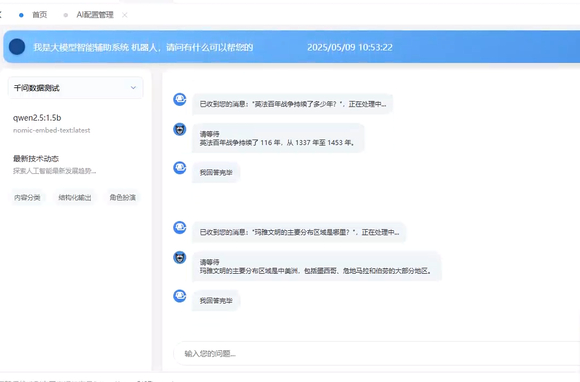The image size is (580, 382).
Task: Close the AI配置管理 tab
Action: [x=125, y=15]
